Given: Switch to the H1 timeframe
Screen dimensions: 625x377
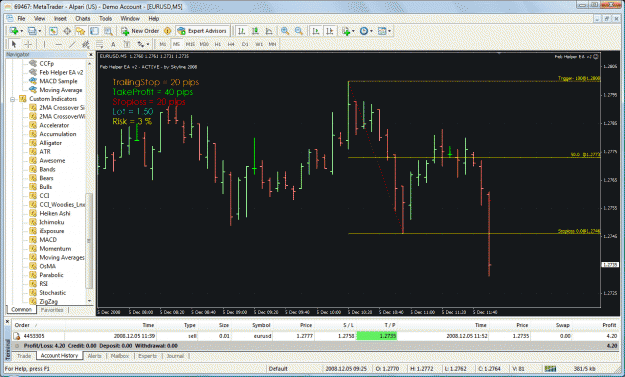Looking at the screenshot, I should [218, 44].
